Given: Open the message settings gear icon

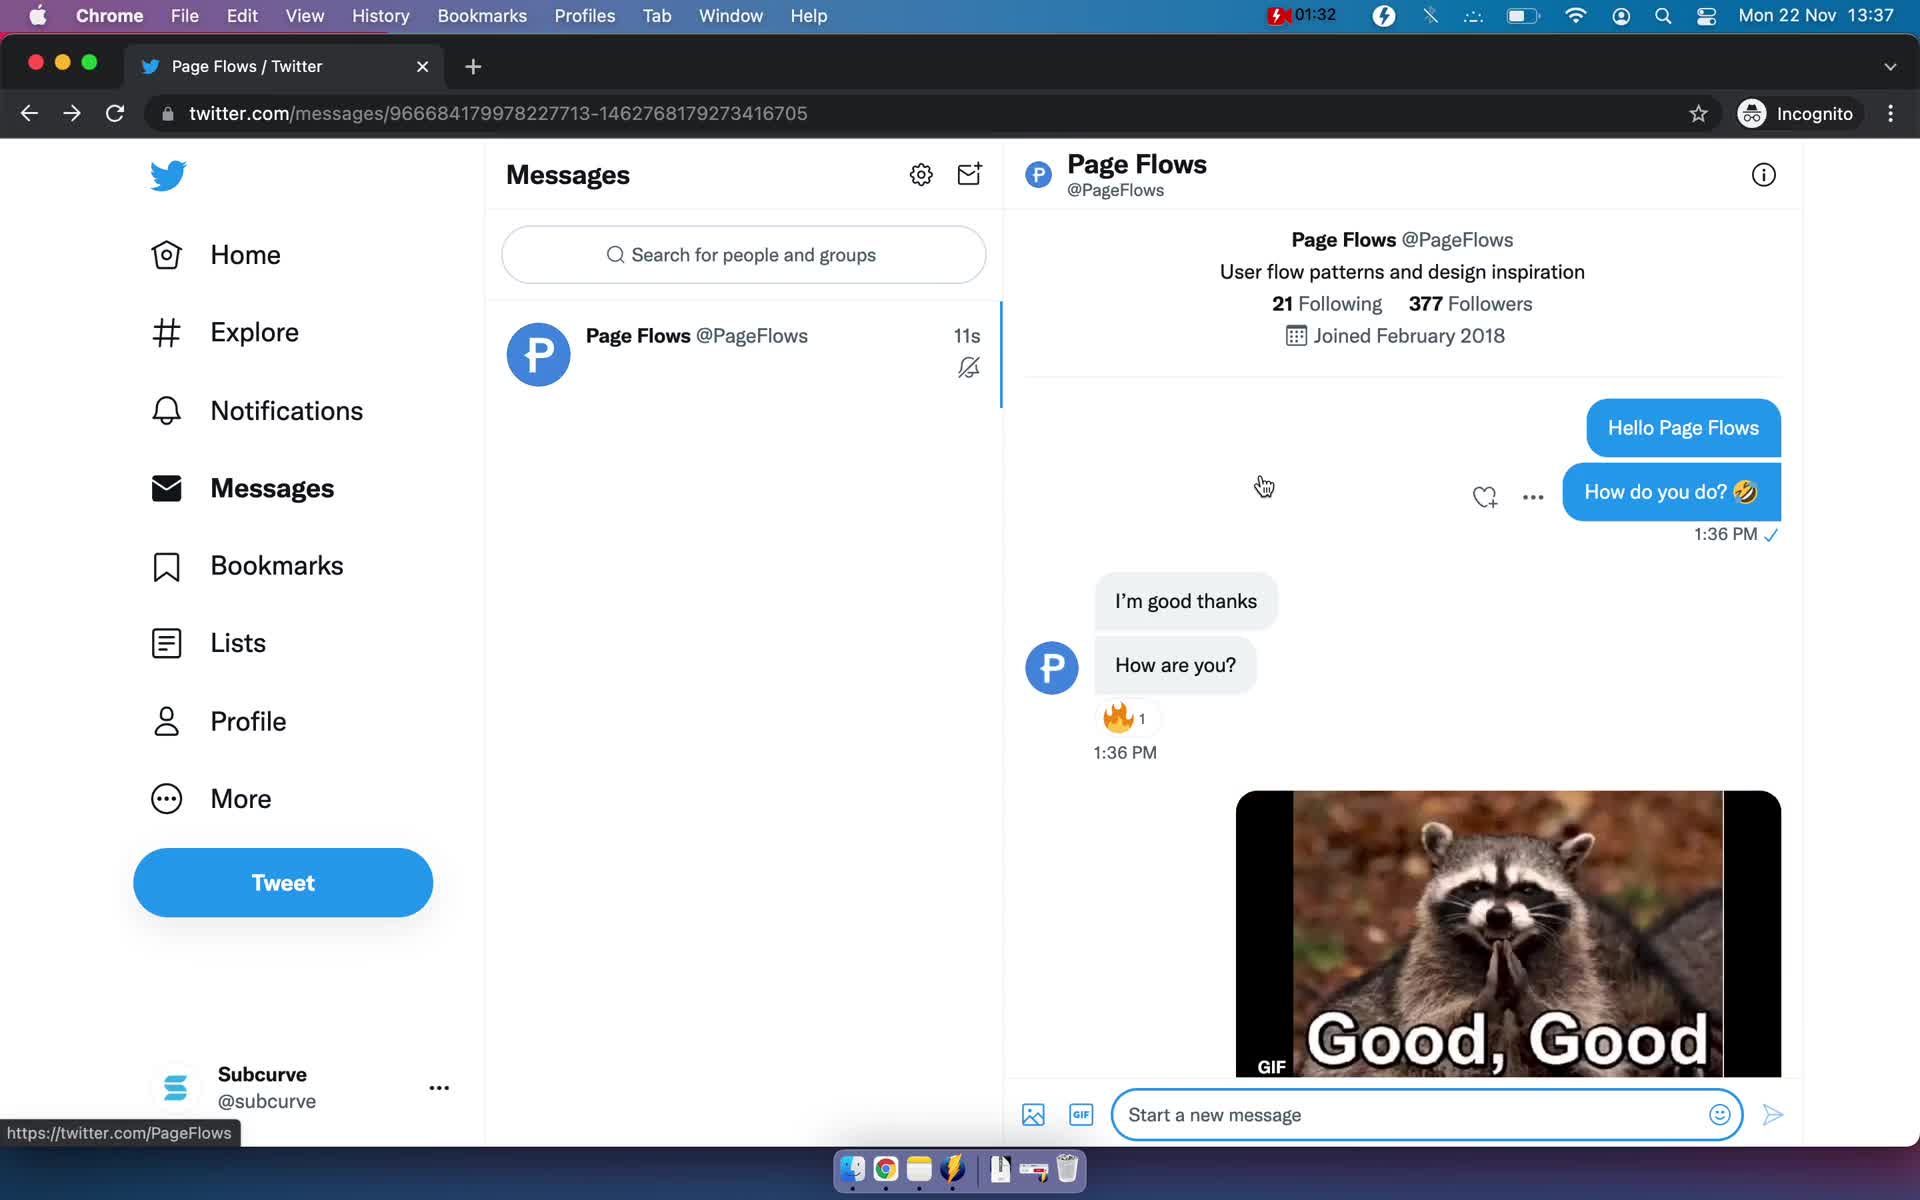Looking at the screenshot, I should coord(921,174).
